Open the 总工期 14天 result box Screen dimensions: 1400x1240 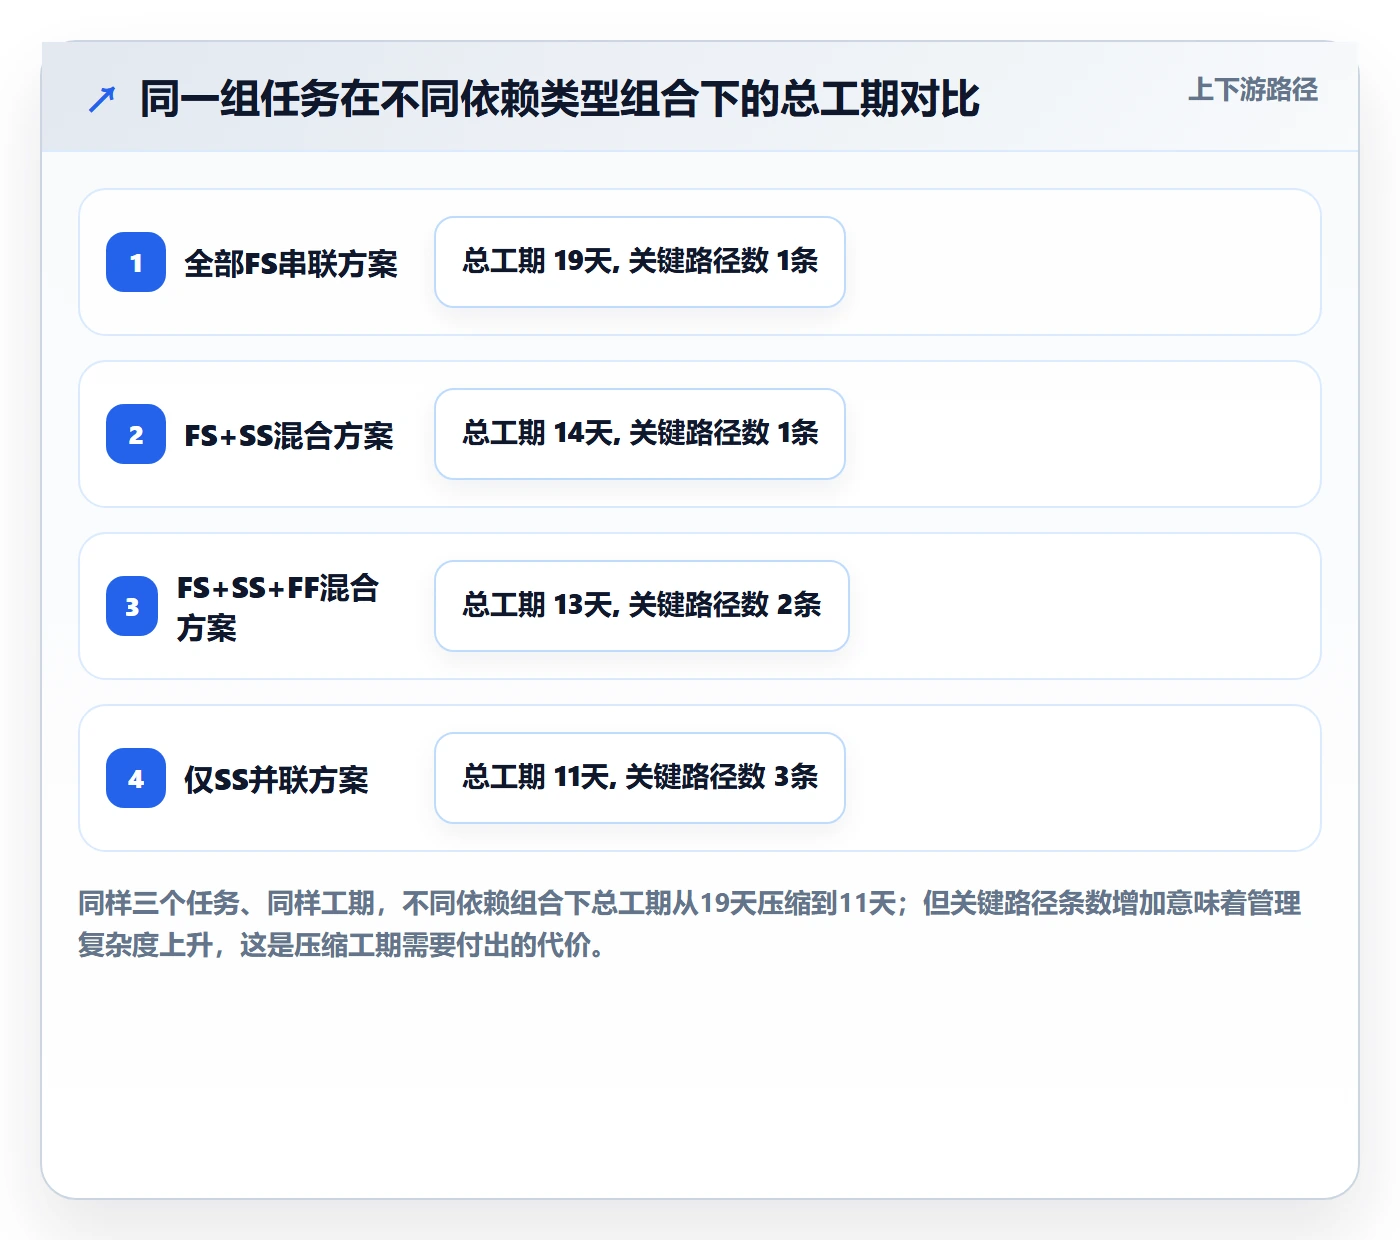640,434
